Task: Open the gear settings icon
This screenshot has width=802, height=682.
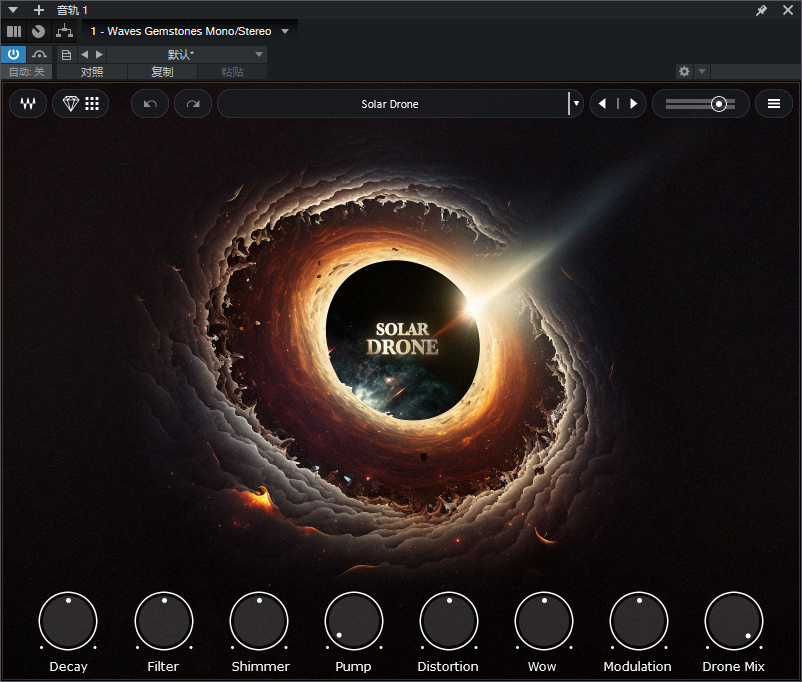Action: pos(684,72)
